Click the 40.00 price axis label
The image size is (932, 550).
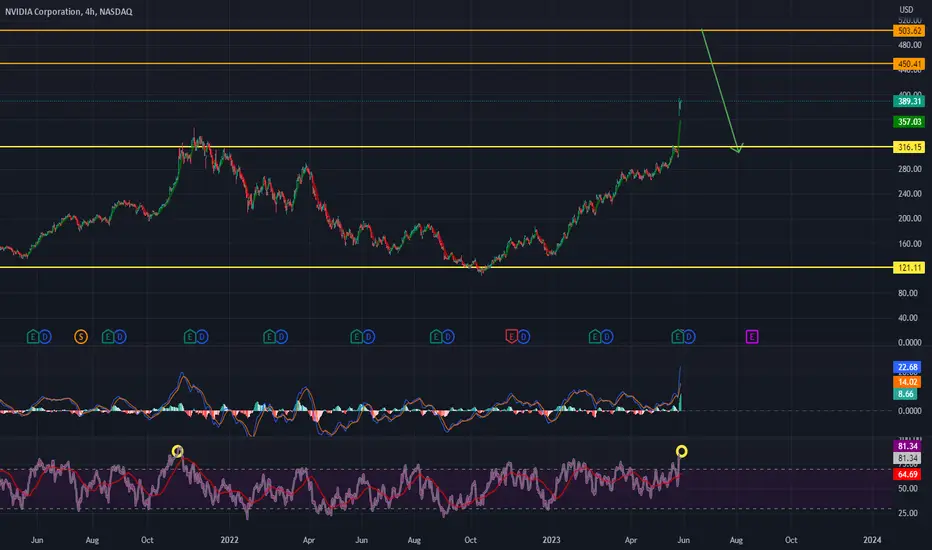(x=909, y=318)
